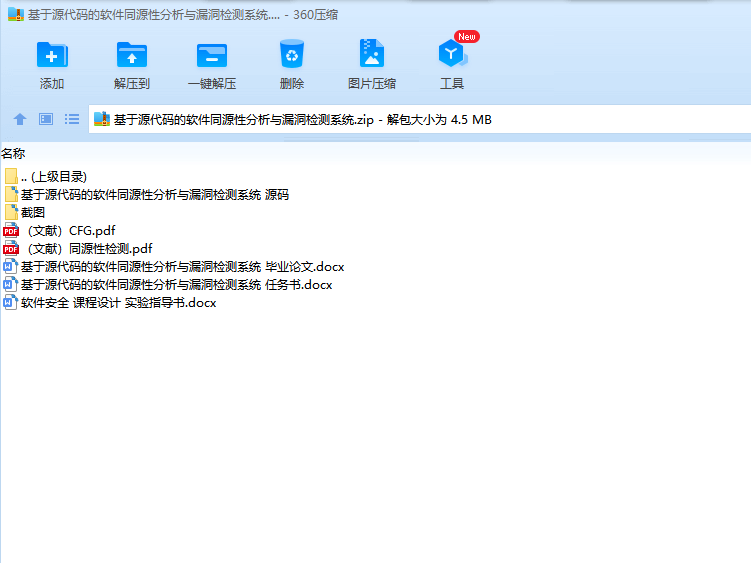
Task: Click the archive path address field
Action: [420, 119]
